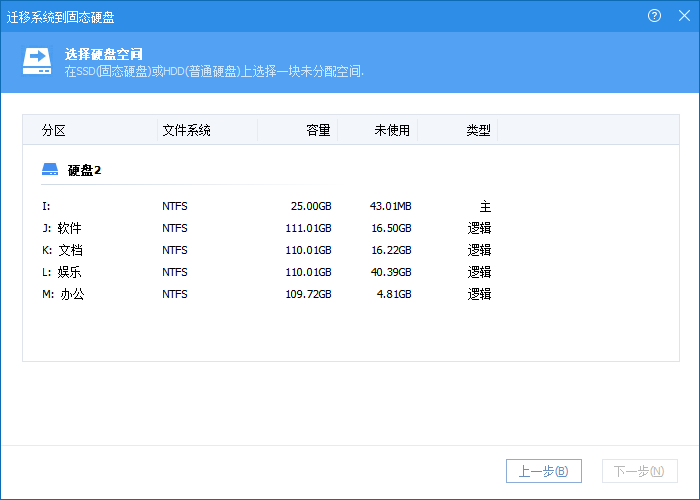Click the 下一步(N) next button
Viewport: 700px width, 500px height.
640,471
